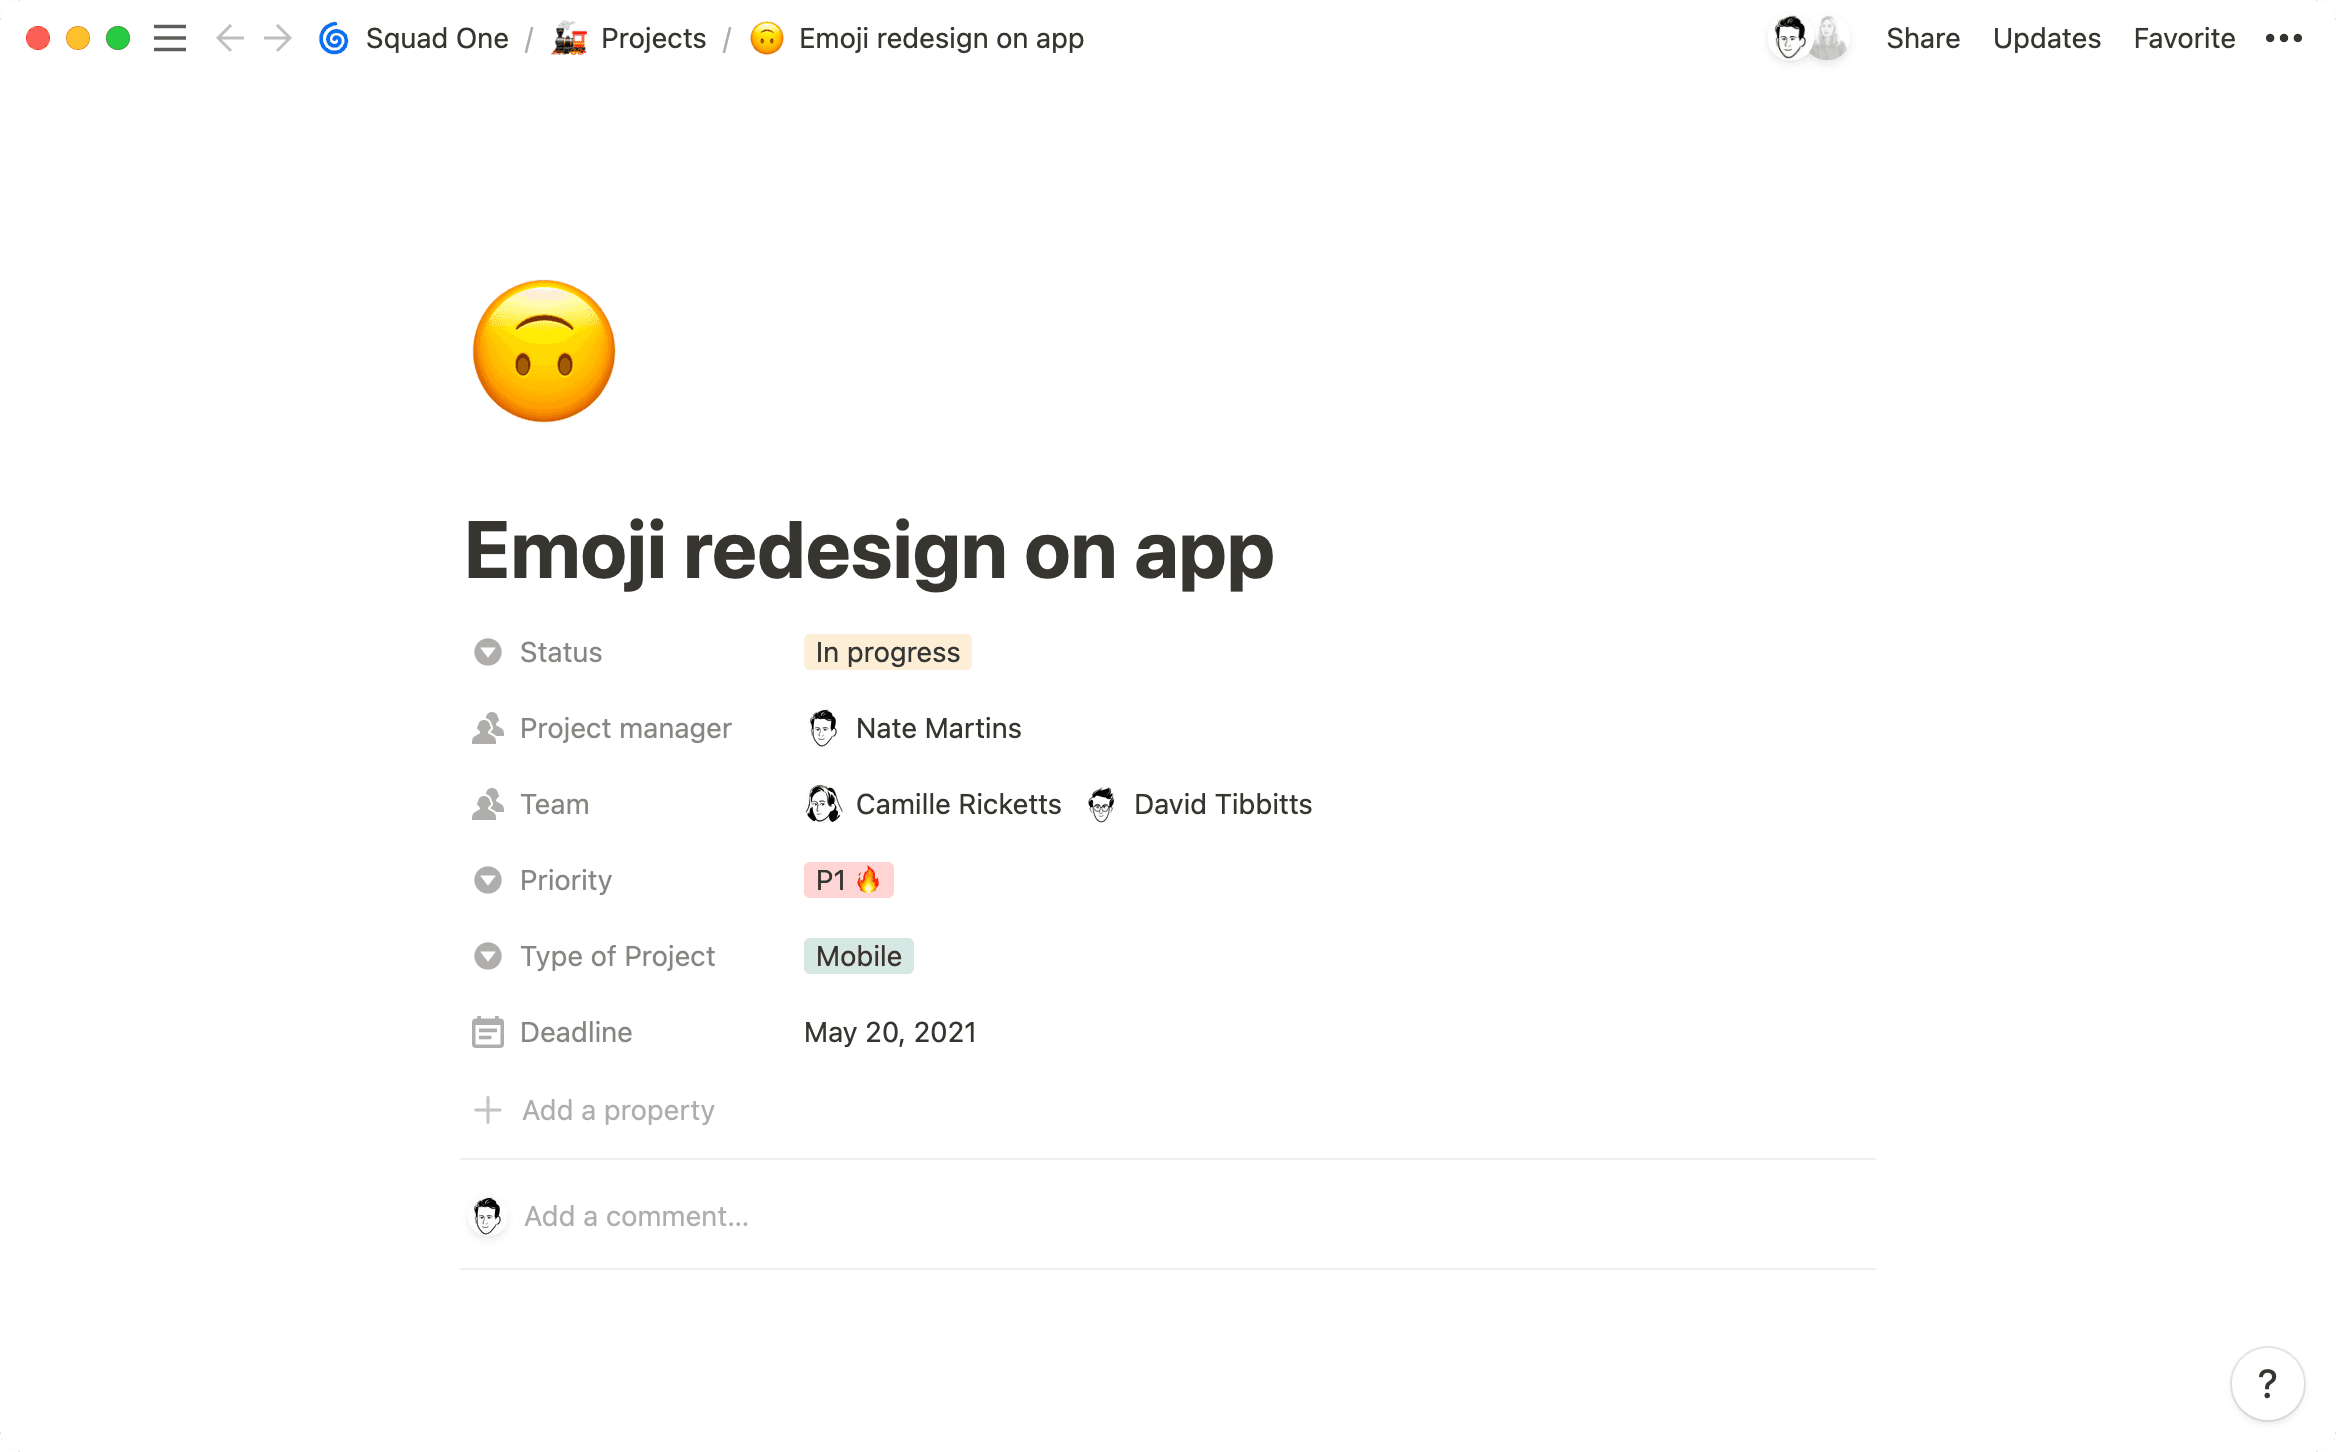Go to Projects in the breadcrumb
Image resolution: width=2336 pixels, height=1452 pixels.
click(652, 39)
